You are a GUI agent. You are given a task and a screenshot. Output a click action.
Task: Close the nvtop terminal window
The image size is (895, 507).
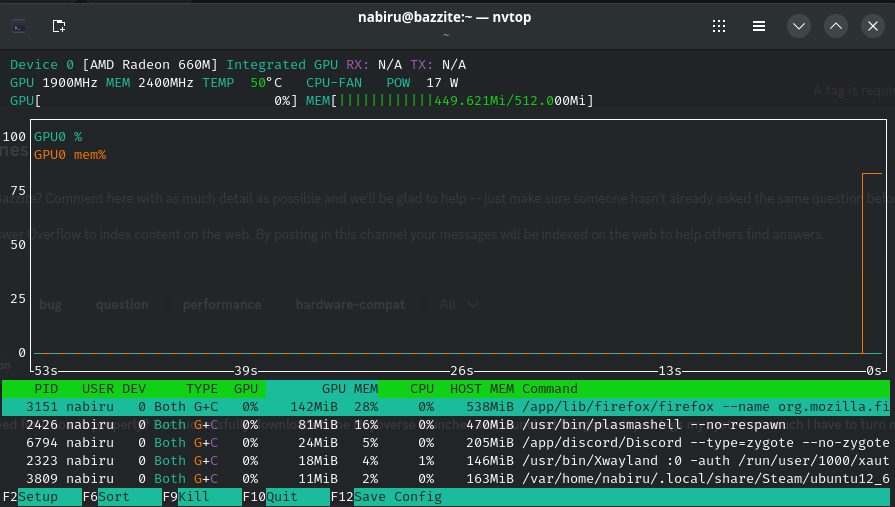(873, 26)
